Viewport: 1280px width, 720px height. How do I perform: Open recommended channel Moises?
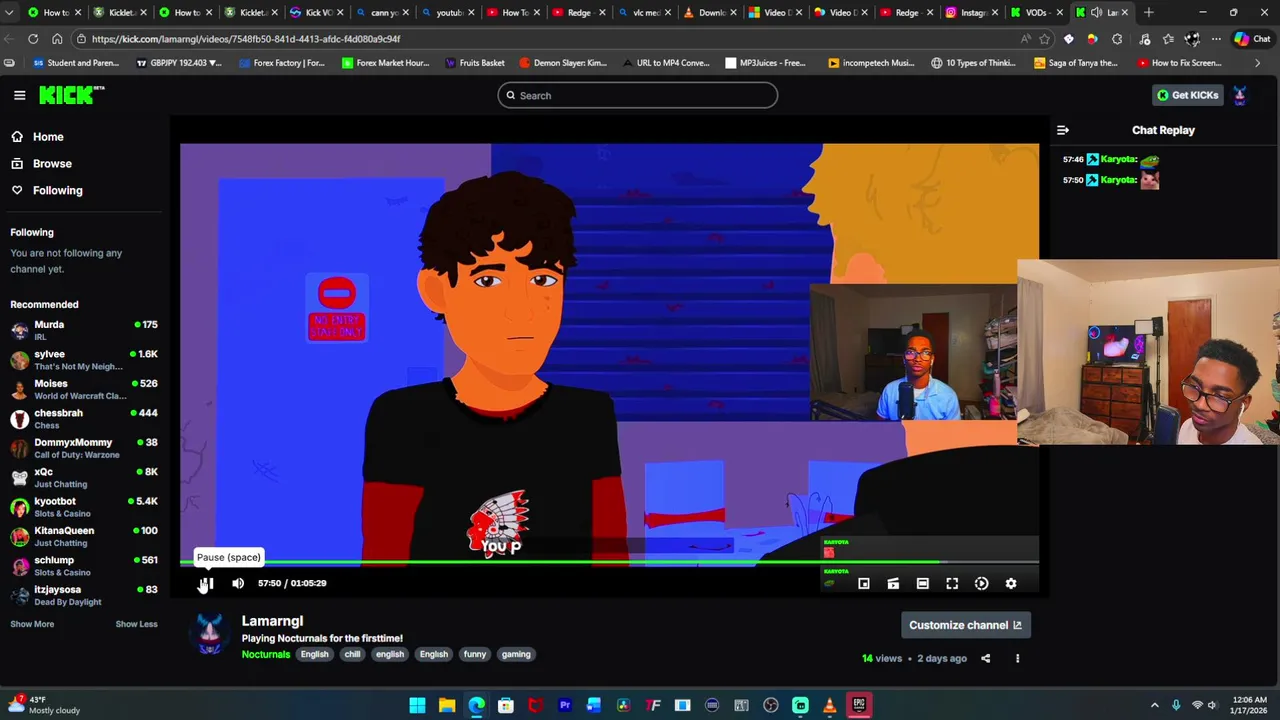click(84, 389)
